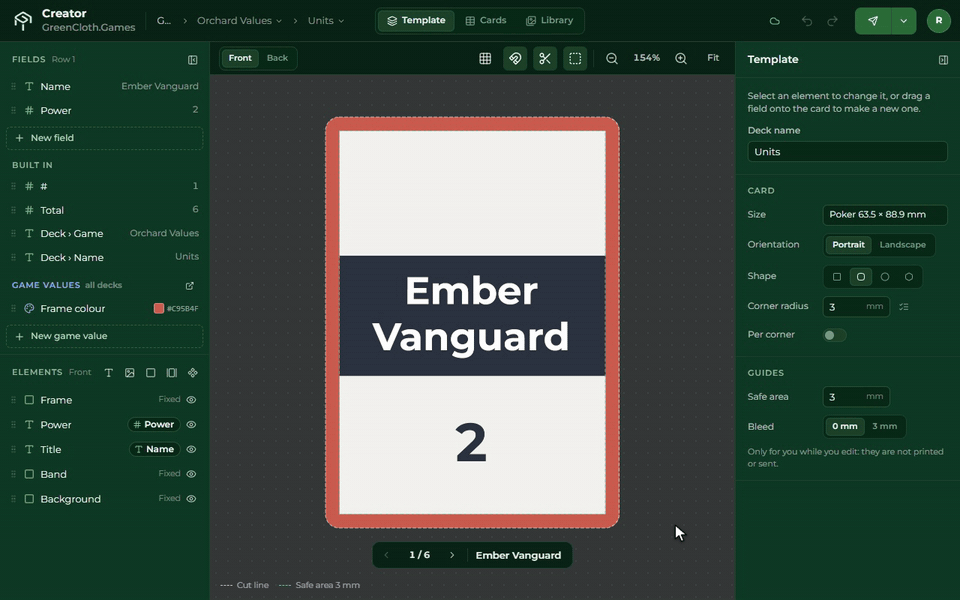Zoom in on the canvas
Image resolution: width=960 pixels, height=600 pixels.
click(681, 58)
